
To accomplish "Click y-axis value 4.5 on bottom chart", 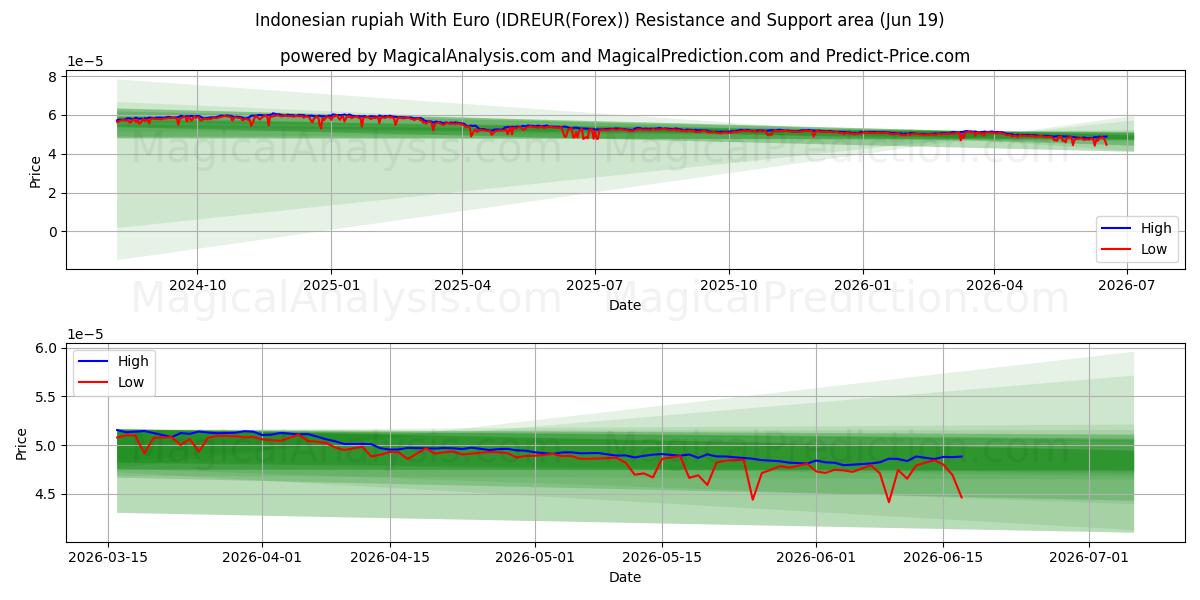I will [x=47, y=494].
